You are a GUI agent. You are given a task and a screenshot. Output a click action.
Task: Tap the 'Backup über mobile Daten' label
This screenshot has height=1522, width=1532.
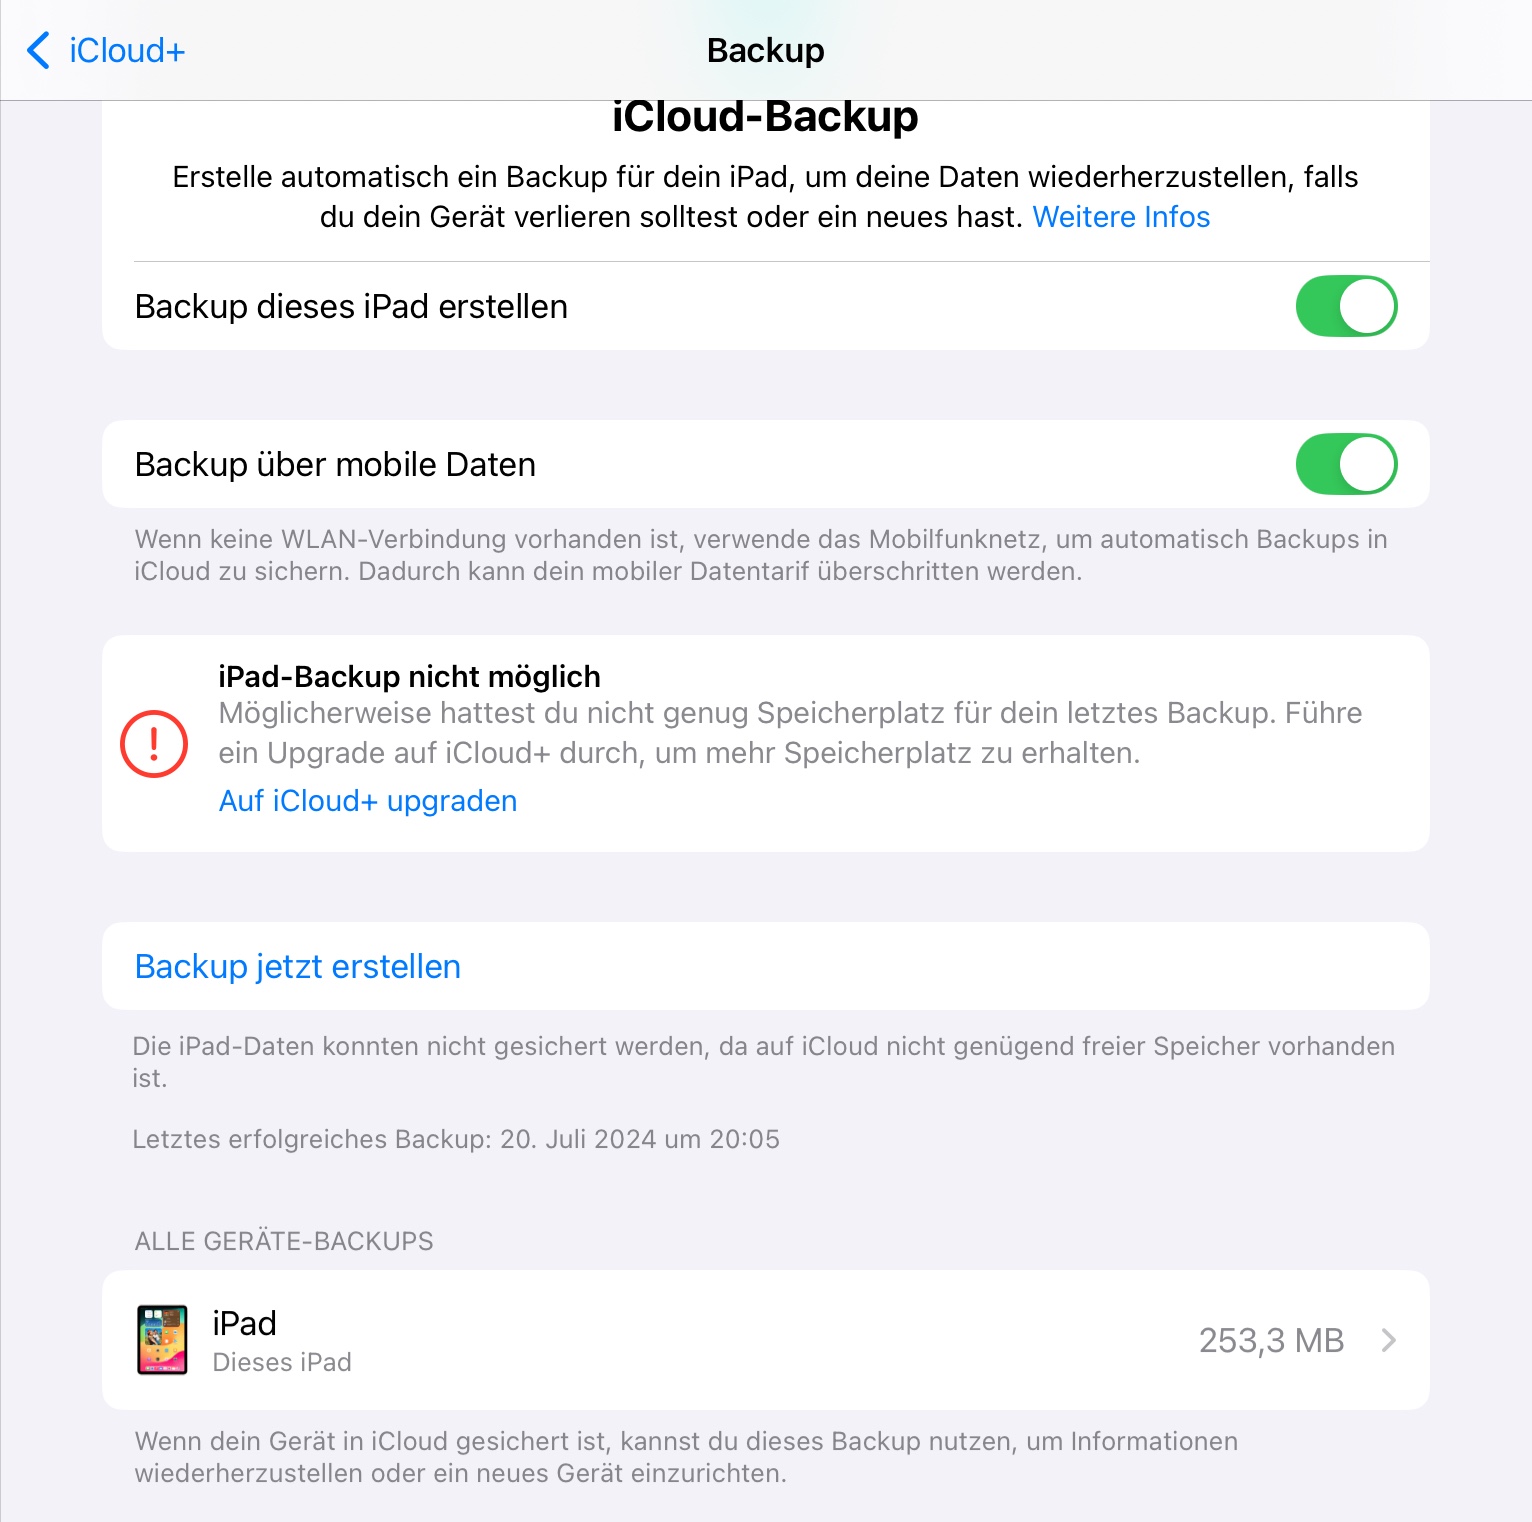[x=335, y=464]
